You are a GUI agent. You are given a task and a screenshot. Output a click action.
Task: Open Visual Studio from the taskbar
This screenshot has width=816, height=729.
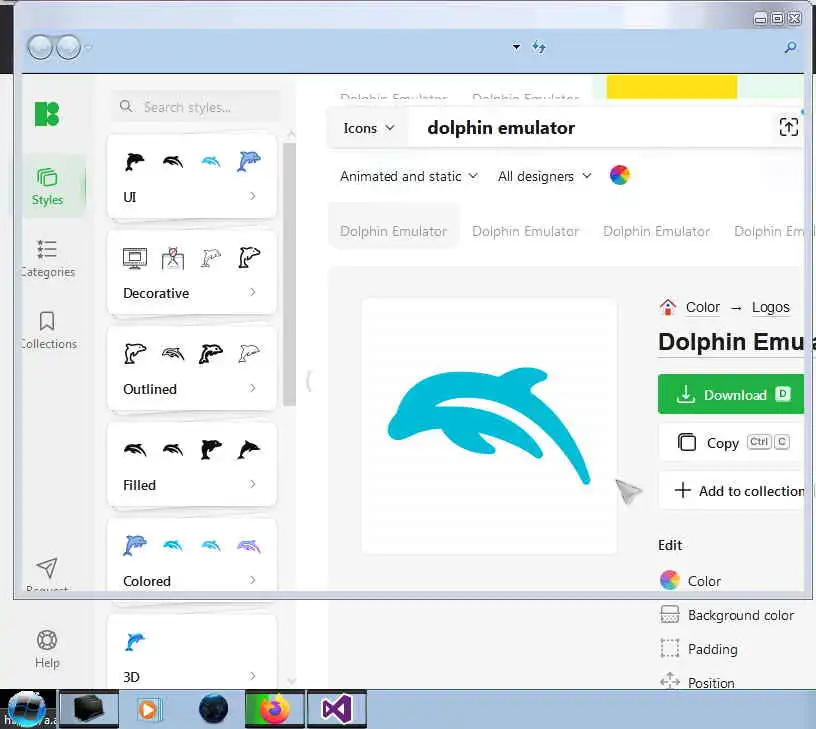pos(337,709)
